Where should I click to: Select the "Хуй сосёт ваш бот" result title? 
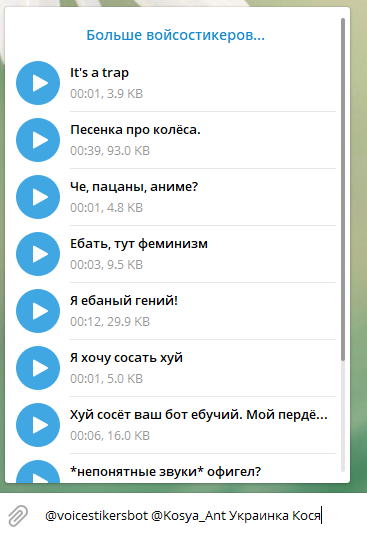coord(199,415)
